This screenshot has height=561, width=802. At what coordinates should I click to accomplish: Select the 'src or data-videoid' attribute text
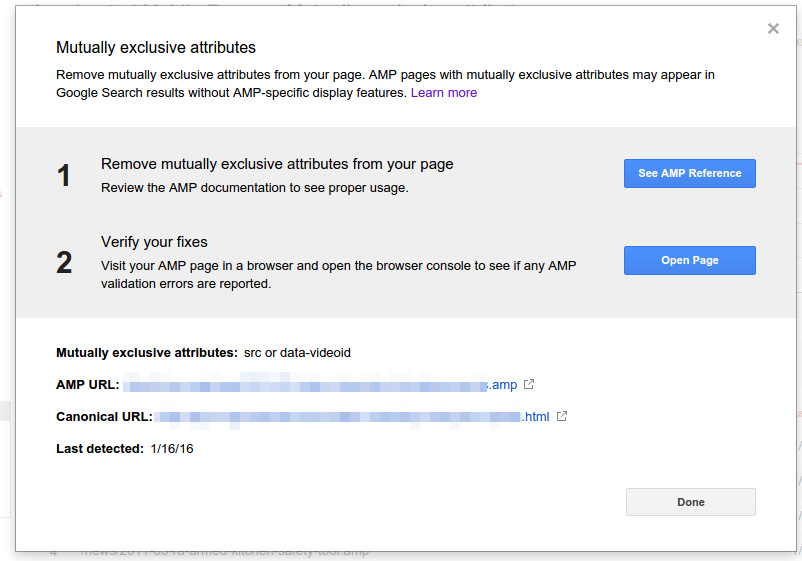[x=297, y=353]
